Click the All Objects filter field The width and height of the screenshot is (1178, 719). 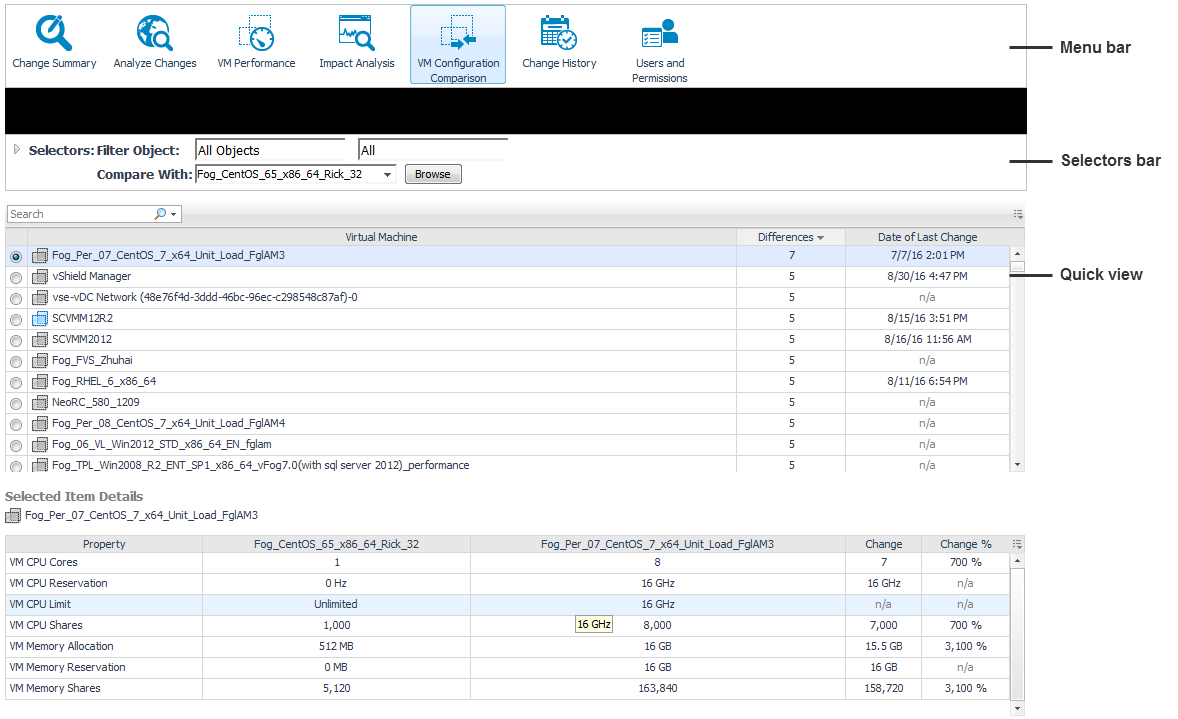pyautogui.click(x=269, y=150)
